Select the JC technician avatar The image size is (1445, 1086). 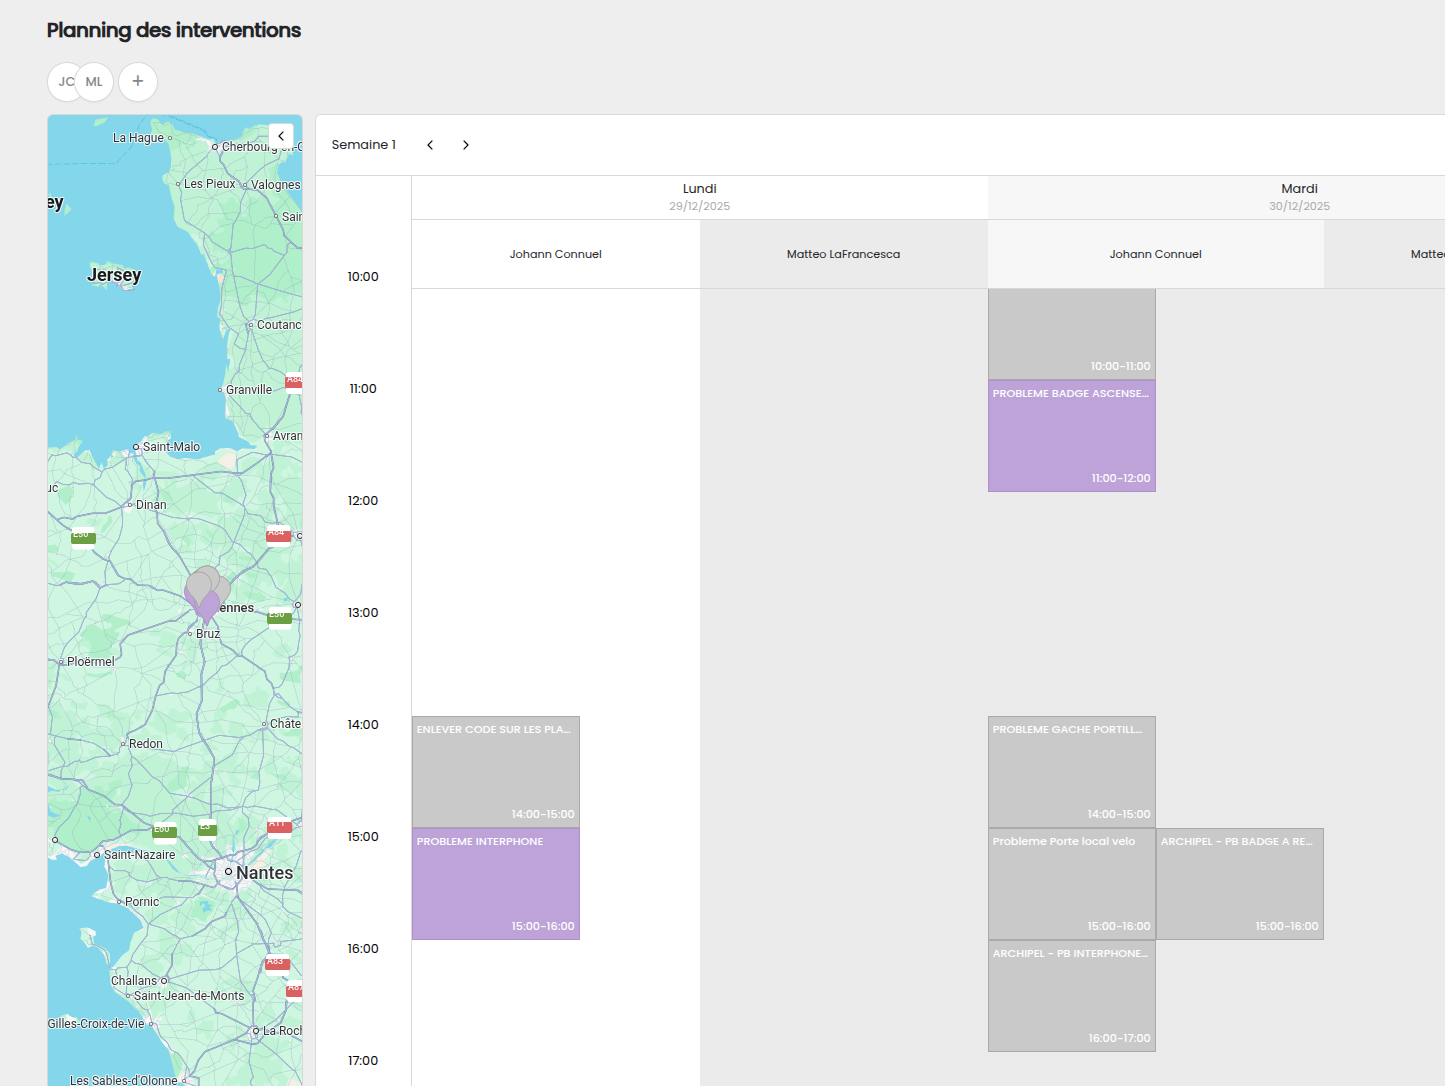click(x=65, y=82)
